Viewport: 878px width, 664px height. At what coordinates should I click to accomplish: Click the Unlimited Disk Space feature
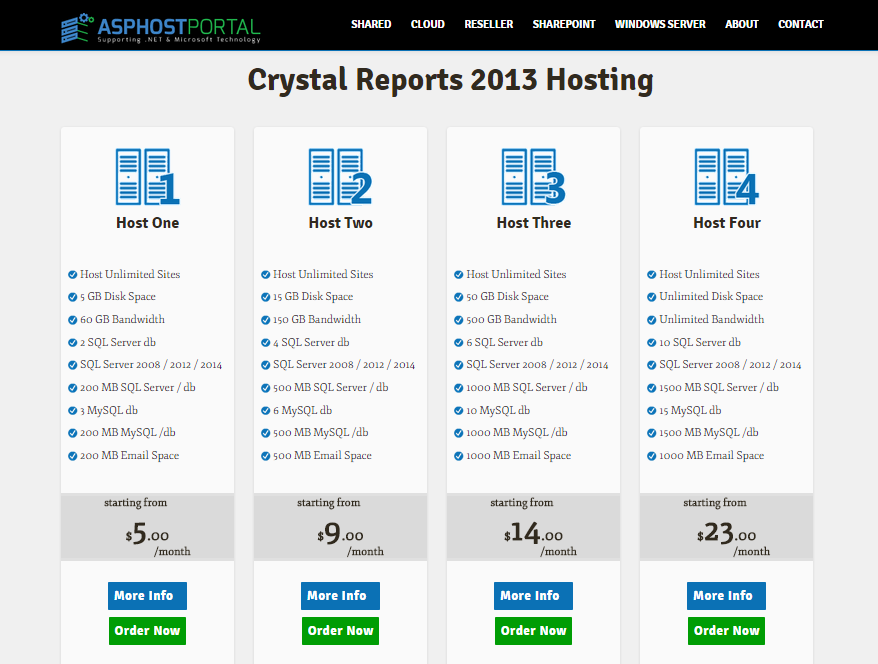click(711, 297)
